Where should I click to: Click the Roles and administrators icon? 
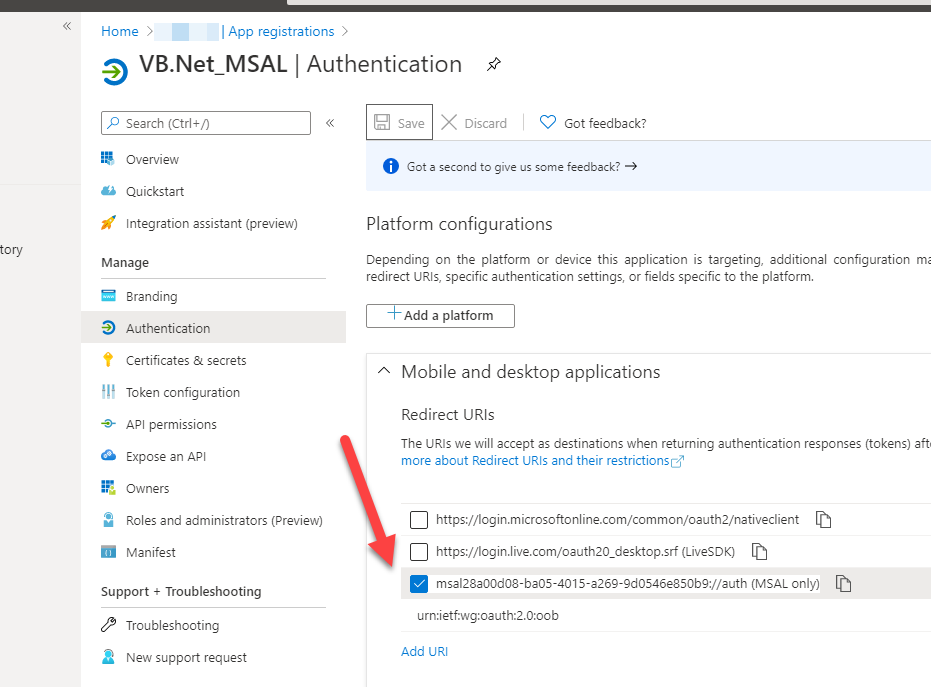coord(108,520)
